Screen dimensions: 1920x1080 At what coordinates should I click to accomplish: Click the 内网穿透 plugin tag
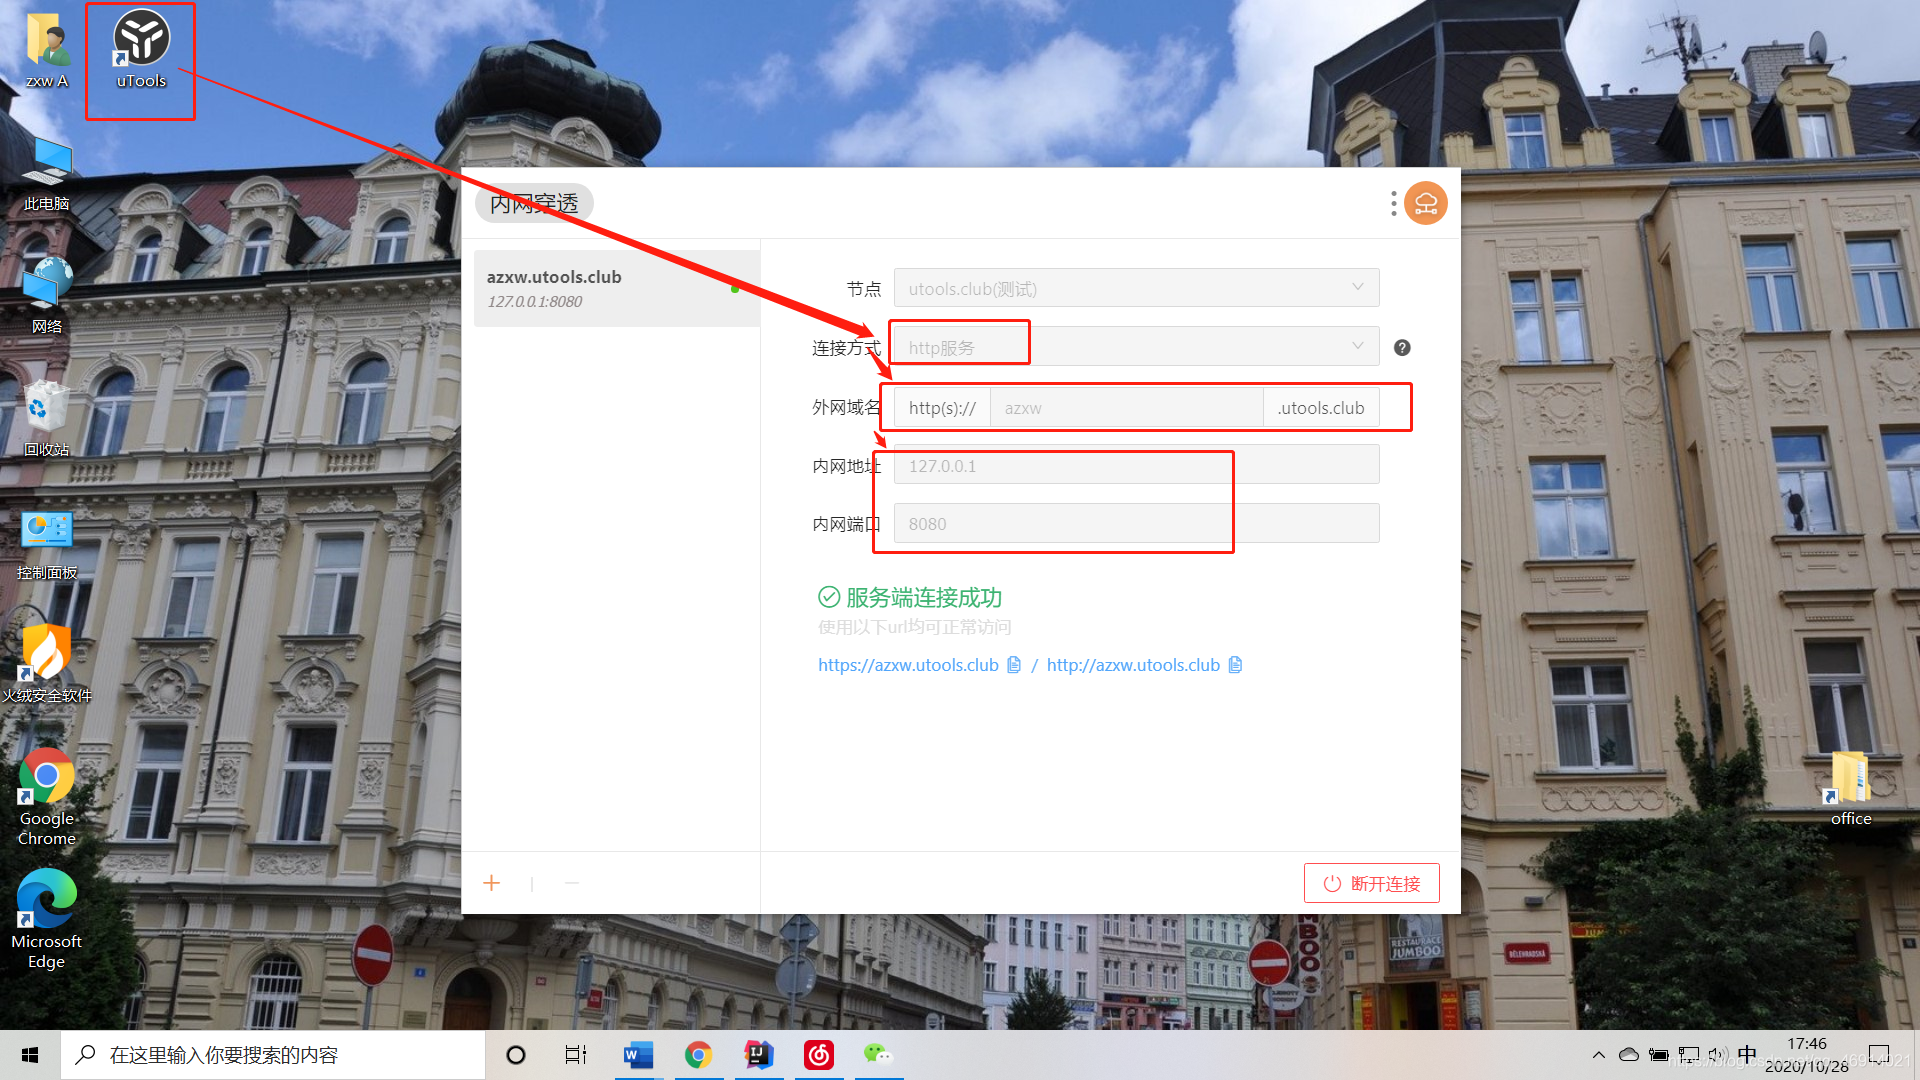[x=534, y=203]
